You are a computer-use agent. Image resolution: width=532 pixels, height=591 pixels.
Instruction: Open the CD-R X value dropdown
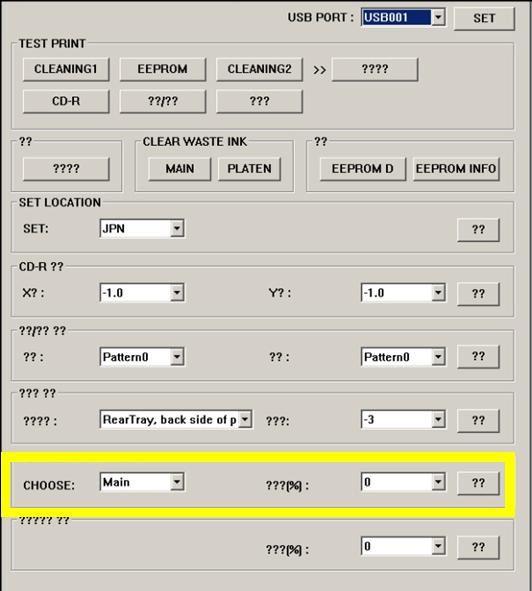click(x=142, y=292)
